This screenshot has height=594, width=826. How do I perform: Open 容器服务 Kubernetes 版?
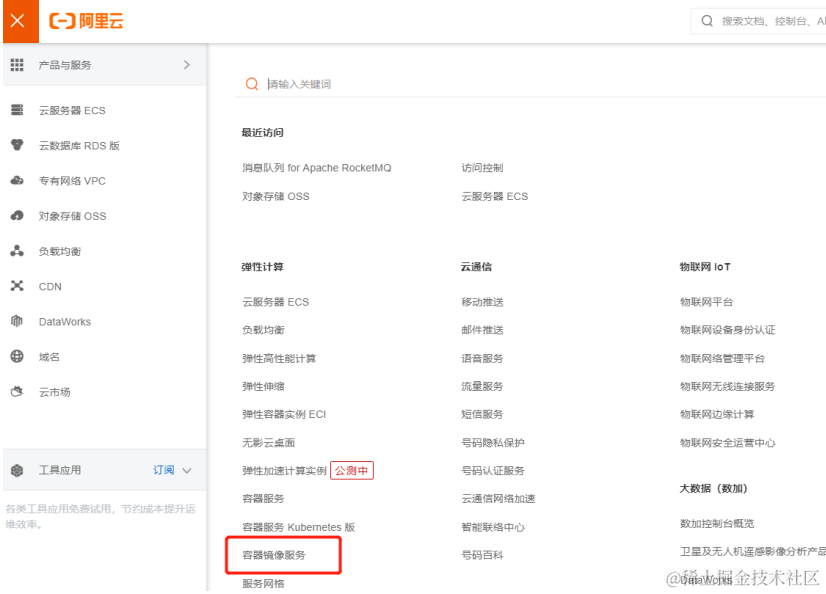pyautogui.click(x=298, y=527)
